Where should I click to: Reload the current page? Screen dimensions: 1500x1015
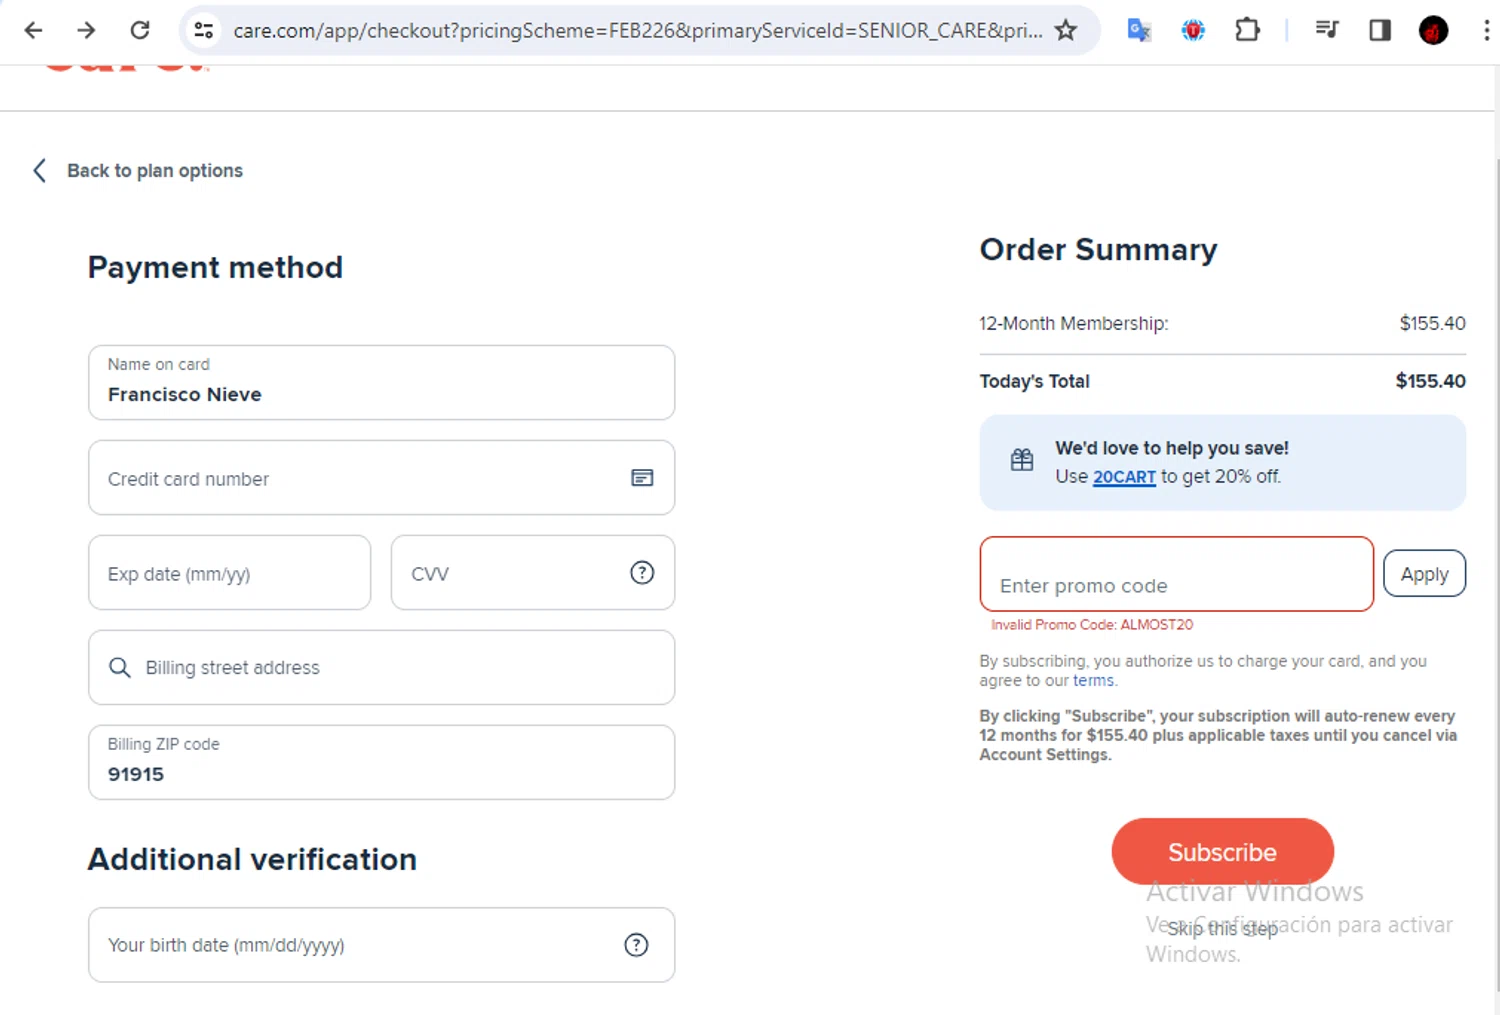coord(140,30)
